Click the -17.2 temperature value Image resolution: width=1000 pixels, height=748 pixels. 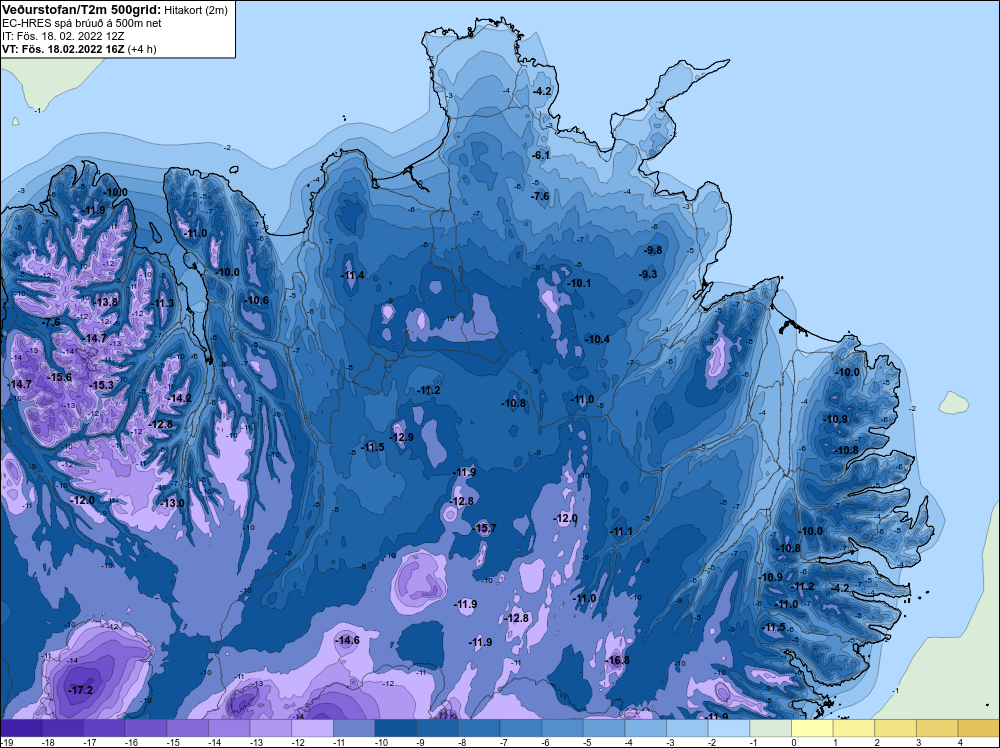(x=80, y=690)
